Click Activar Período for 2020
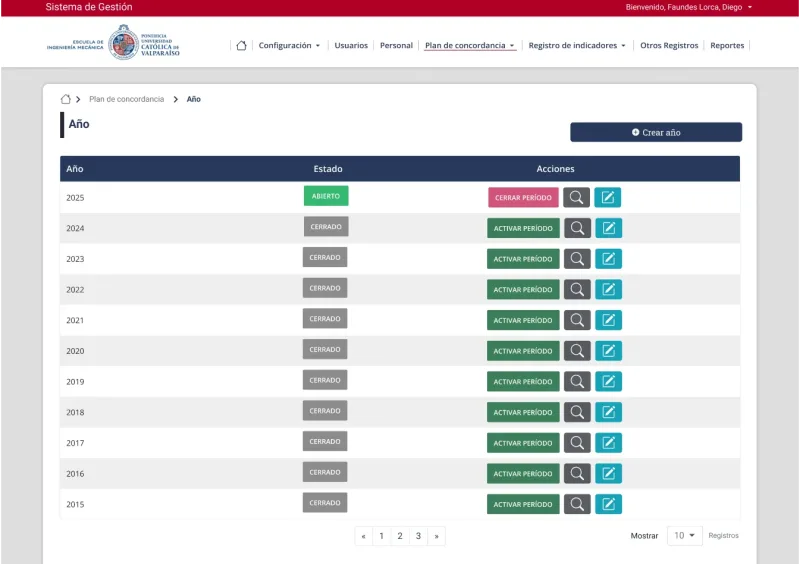The image size is (800, 564). click(x=523, y=351)
